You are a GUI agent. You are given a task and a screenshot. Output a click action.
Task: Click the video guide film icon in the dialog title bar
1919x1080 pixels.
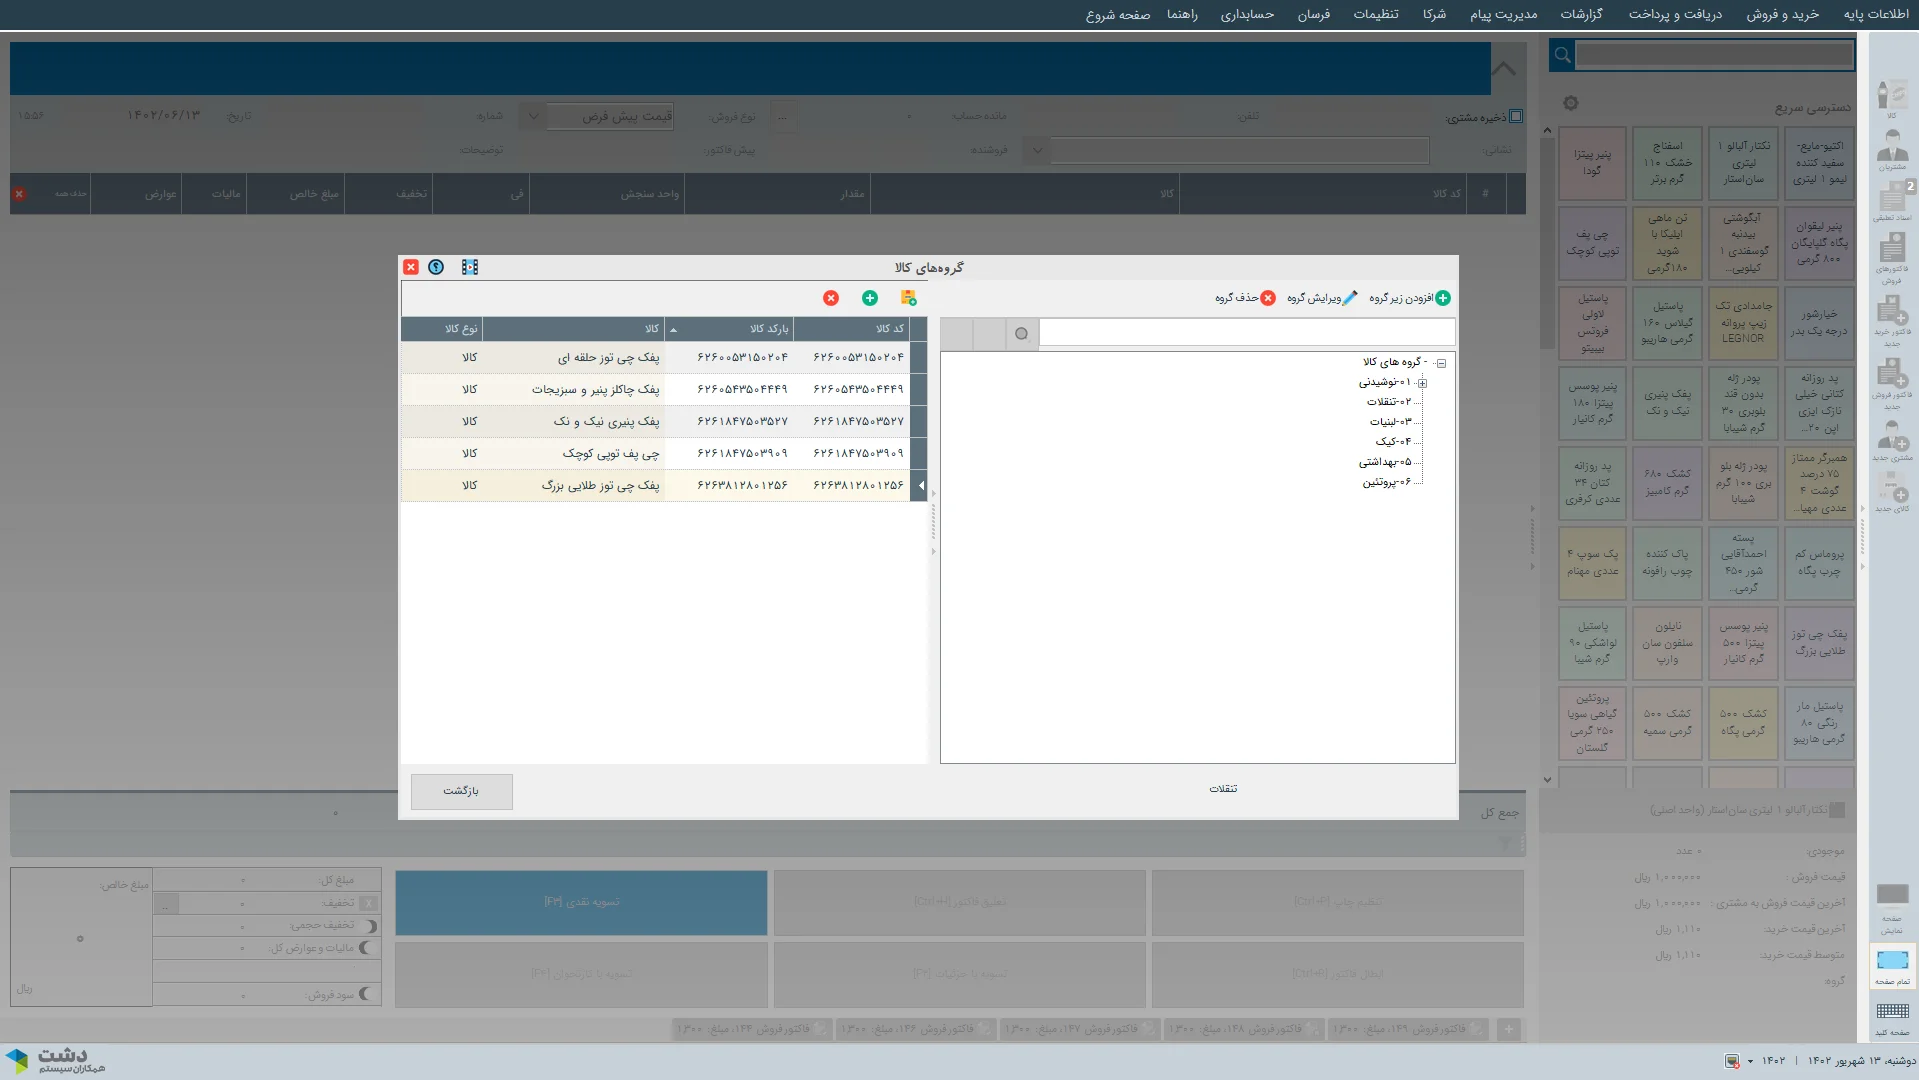(x=470, y=267)
